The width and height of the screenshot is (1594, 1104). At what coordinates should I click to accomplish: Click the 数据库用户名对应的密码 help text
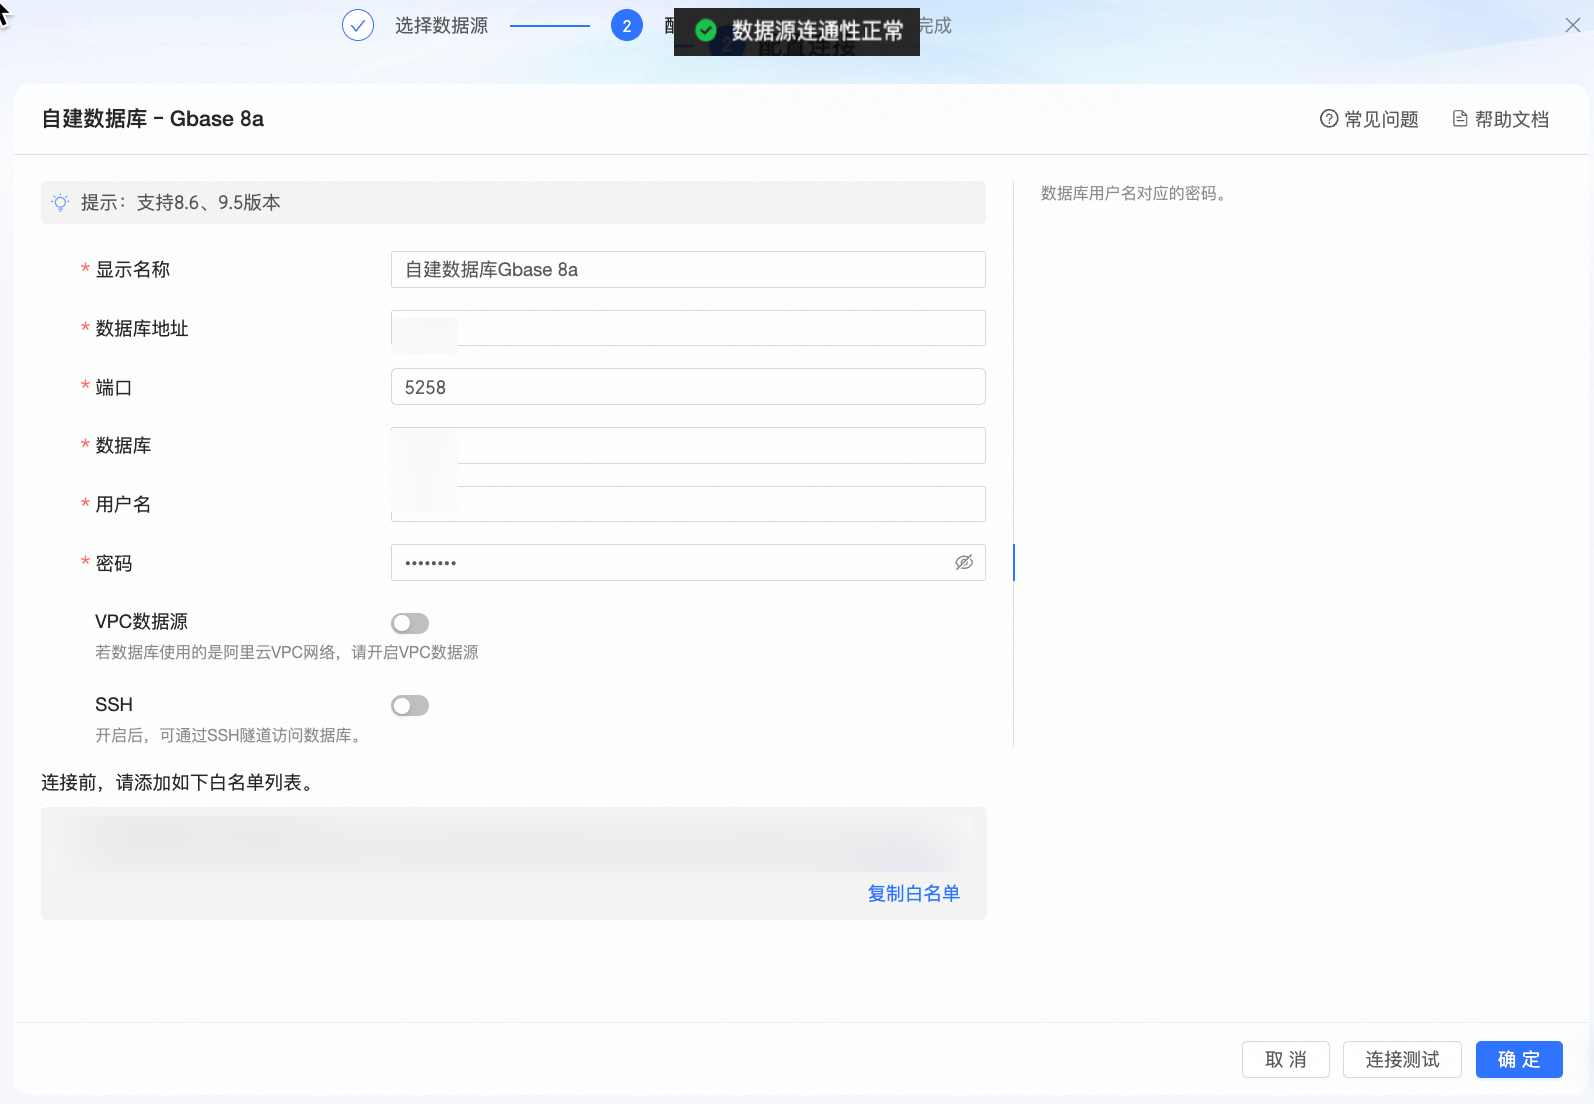pyautogui.click(x=1134, y=194)
